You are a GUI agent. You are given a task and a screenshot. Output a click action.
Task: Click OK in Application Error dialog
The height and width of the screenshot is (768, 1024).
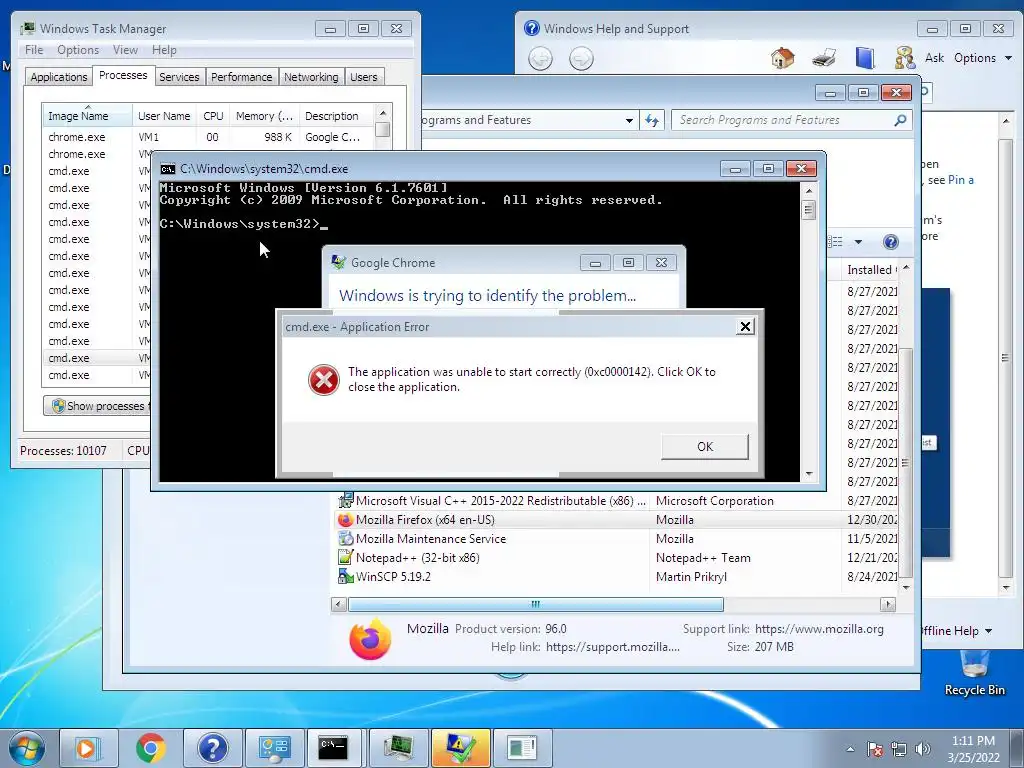click(x=705, y=447)
